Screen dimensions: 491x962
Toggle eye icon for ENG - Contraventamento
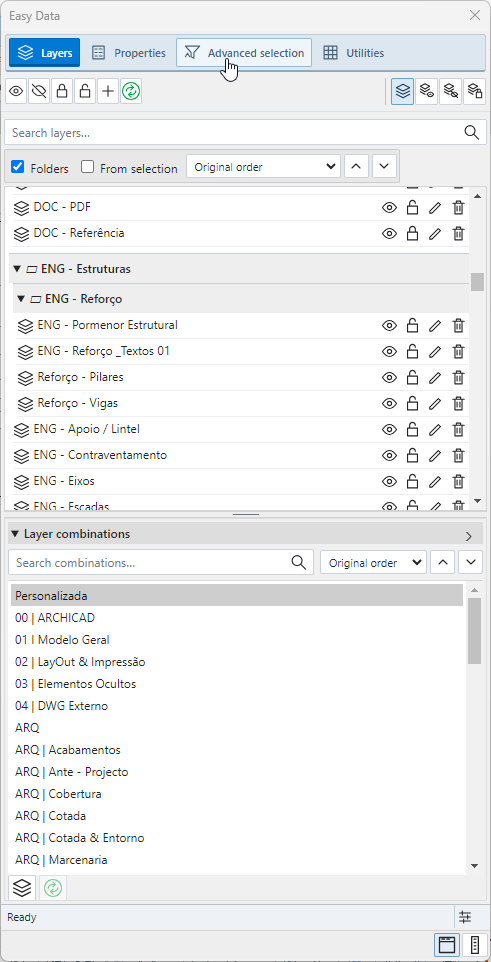tap(389, 455)
